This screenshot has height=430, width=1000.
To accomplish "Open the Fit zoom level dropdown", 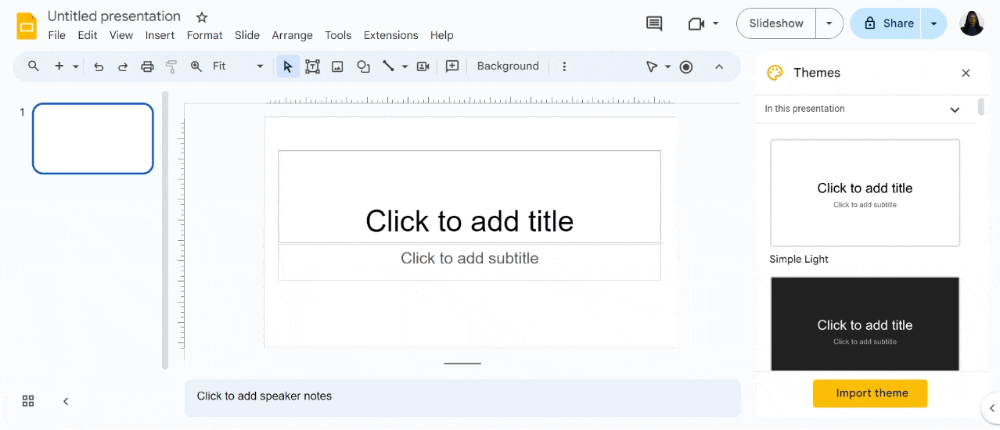I will (238, 66).
